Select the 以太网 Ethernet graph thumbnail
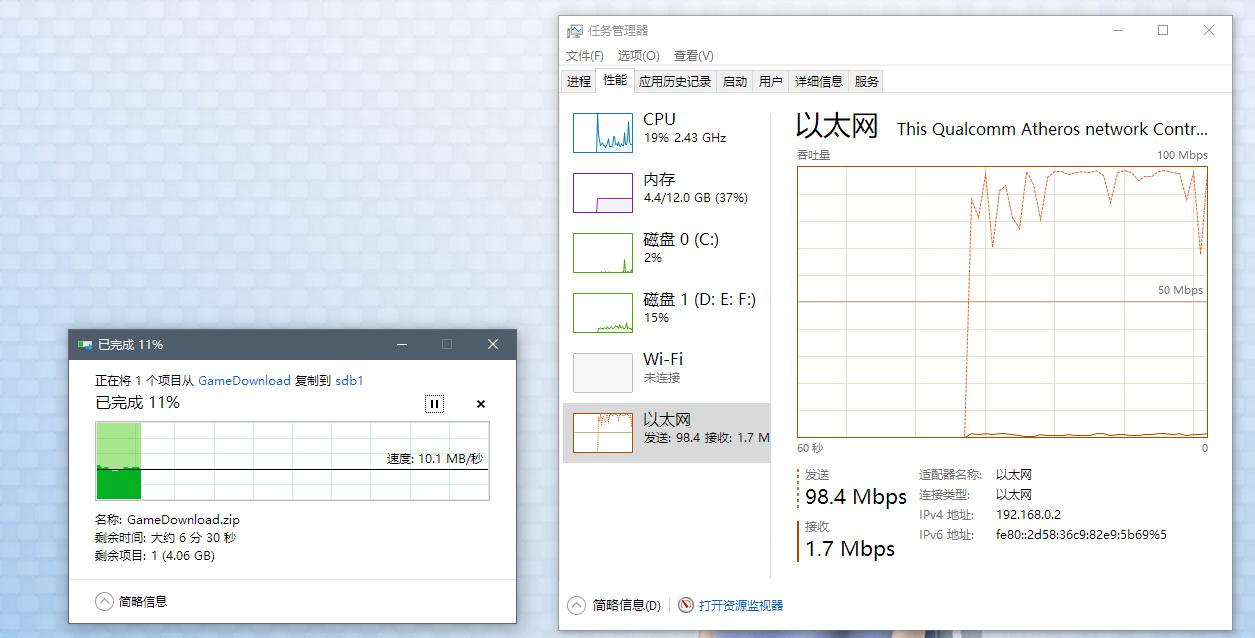Image resolution: width=1255 pixels, height=638 pixels. pyautogui.click(x=603, y=432)
